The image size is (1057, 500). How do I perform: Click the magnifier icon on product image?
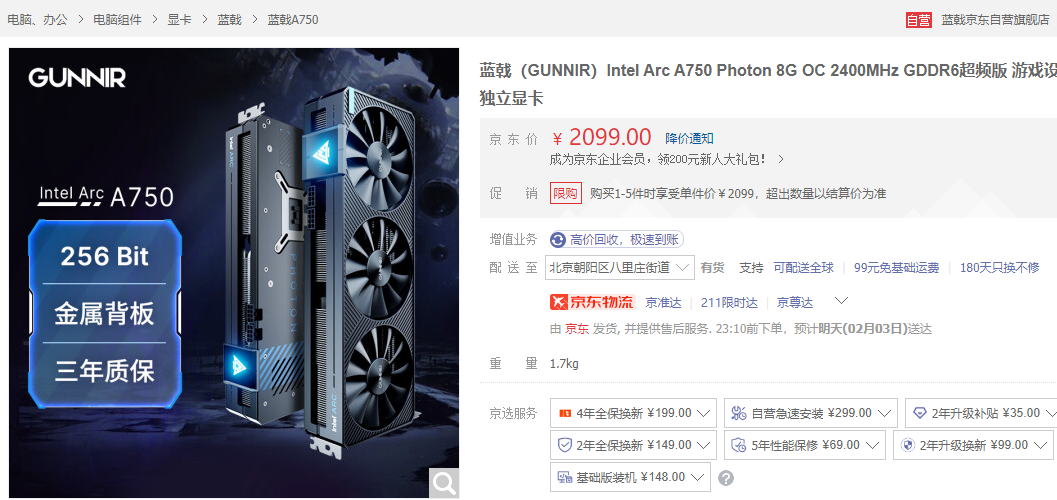click(x=444, y=483)
